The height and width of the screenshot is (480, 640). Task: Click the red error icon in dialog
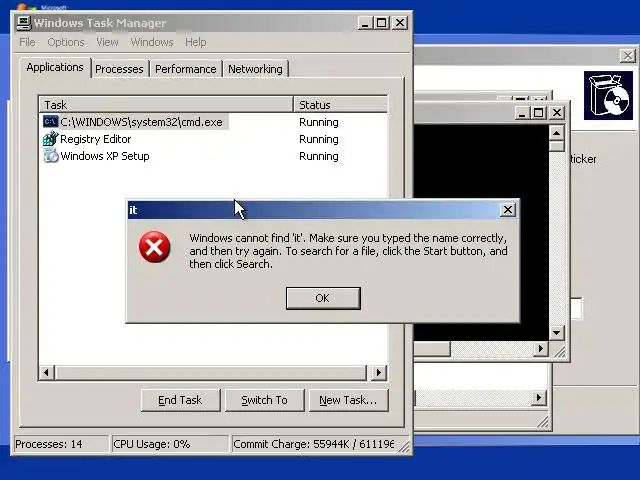click(154, 247)
